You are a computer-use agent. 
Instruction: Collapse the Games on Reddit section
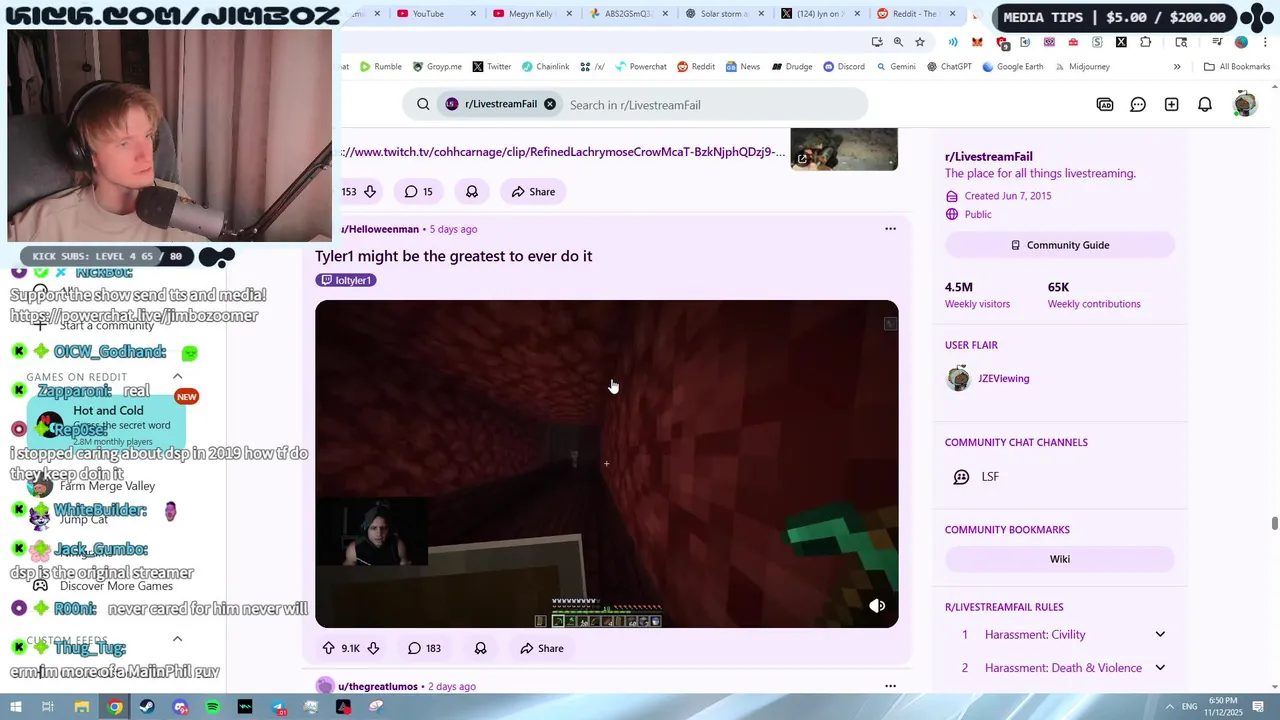[177, 377]
